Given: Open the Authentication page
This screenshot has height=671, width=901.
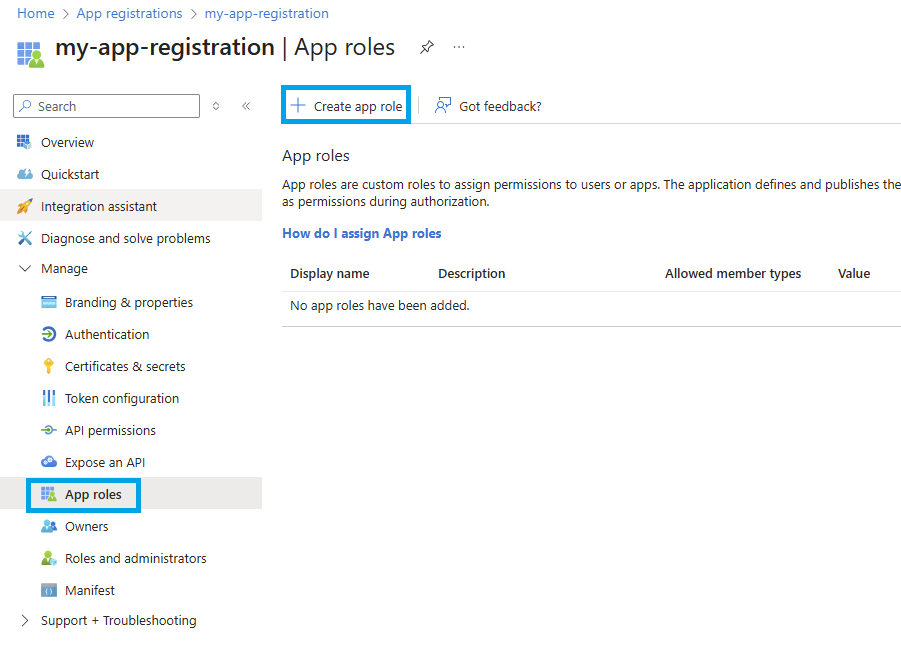Looking at the screenshot, I should (131, 334).
